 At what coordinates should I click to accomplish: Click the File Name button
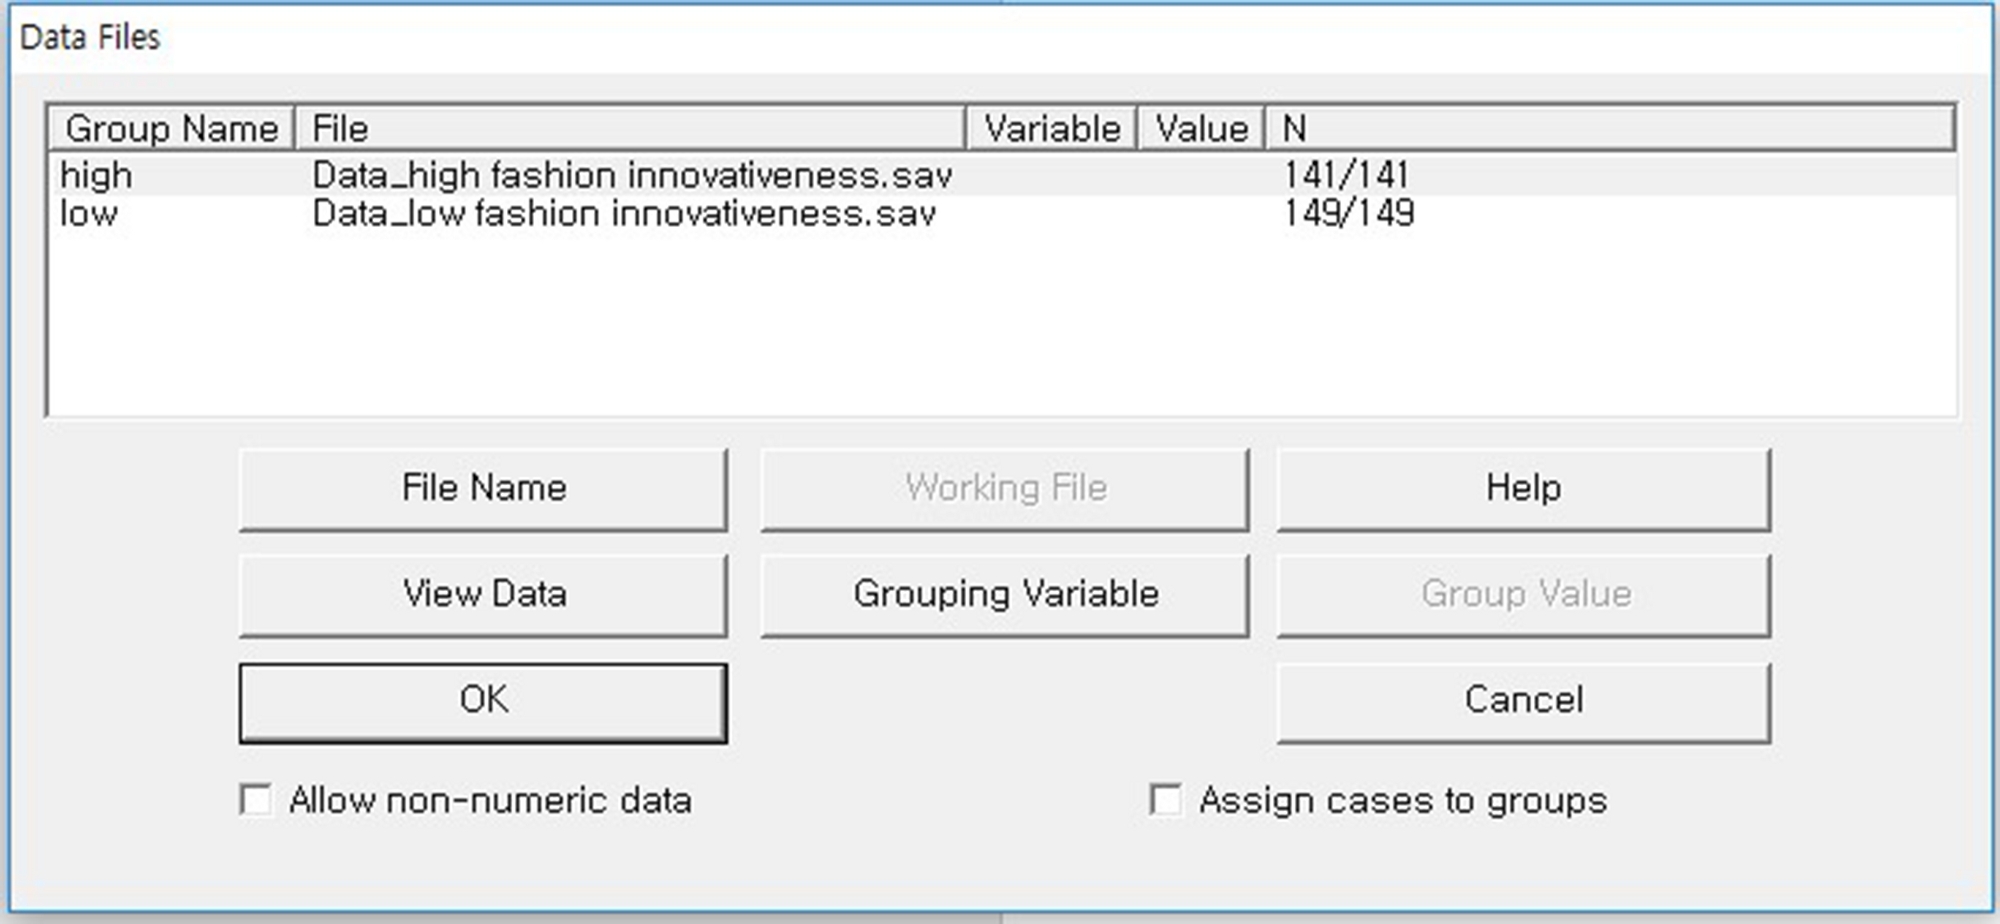pos(483,489)
